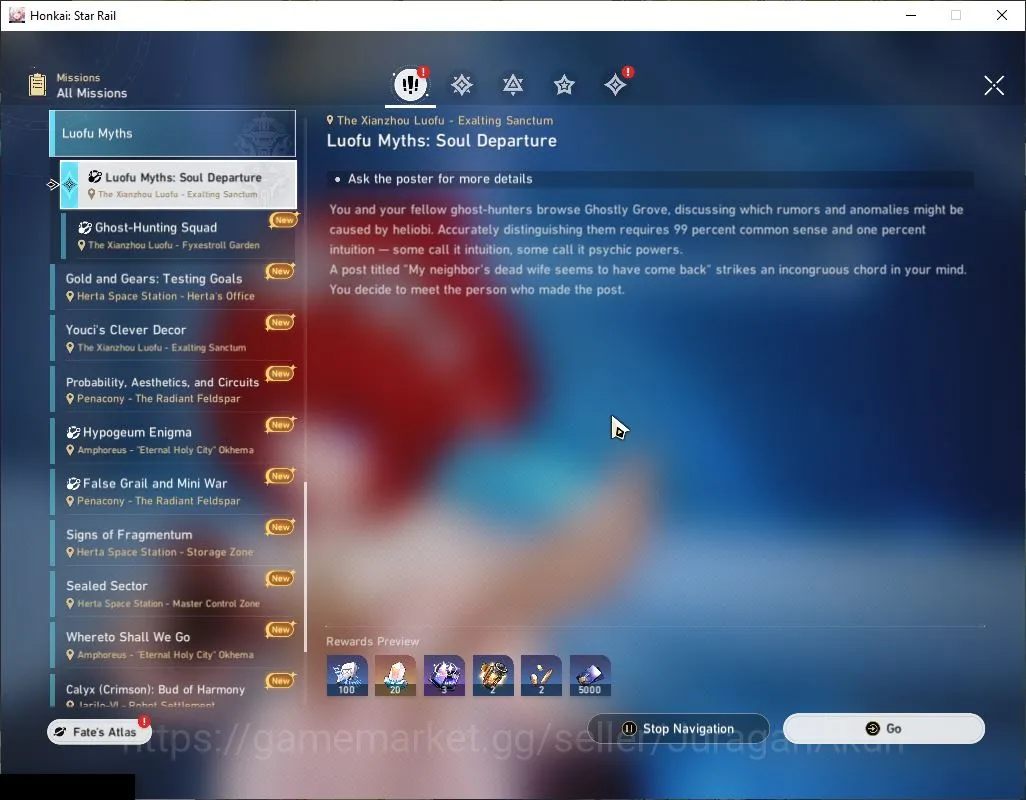Close the missions panel with X icon
The image size is (1026, 800).
tap(994, 85)
